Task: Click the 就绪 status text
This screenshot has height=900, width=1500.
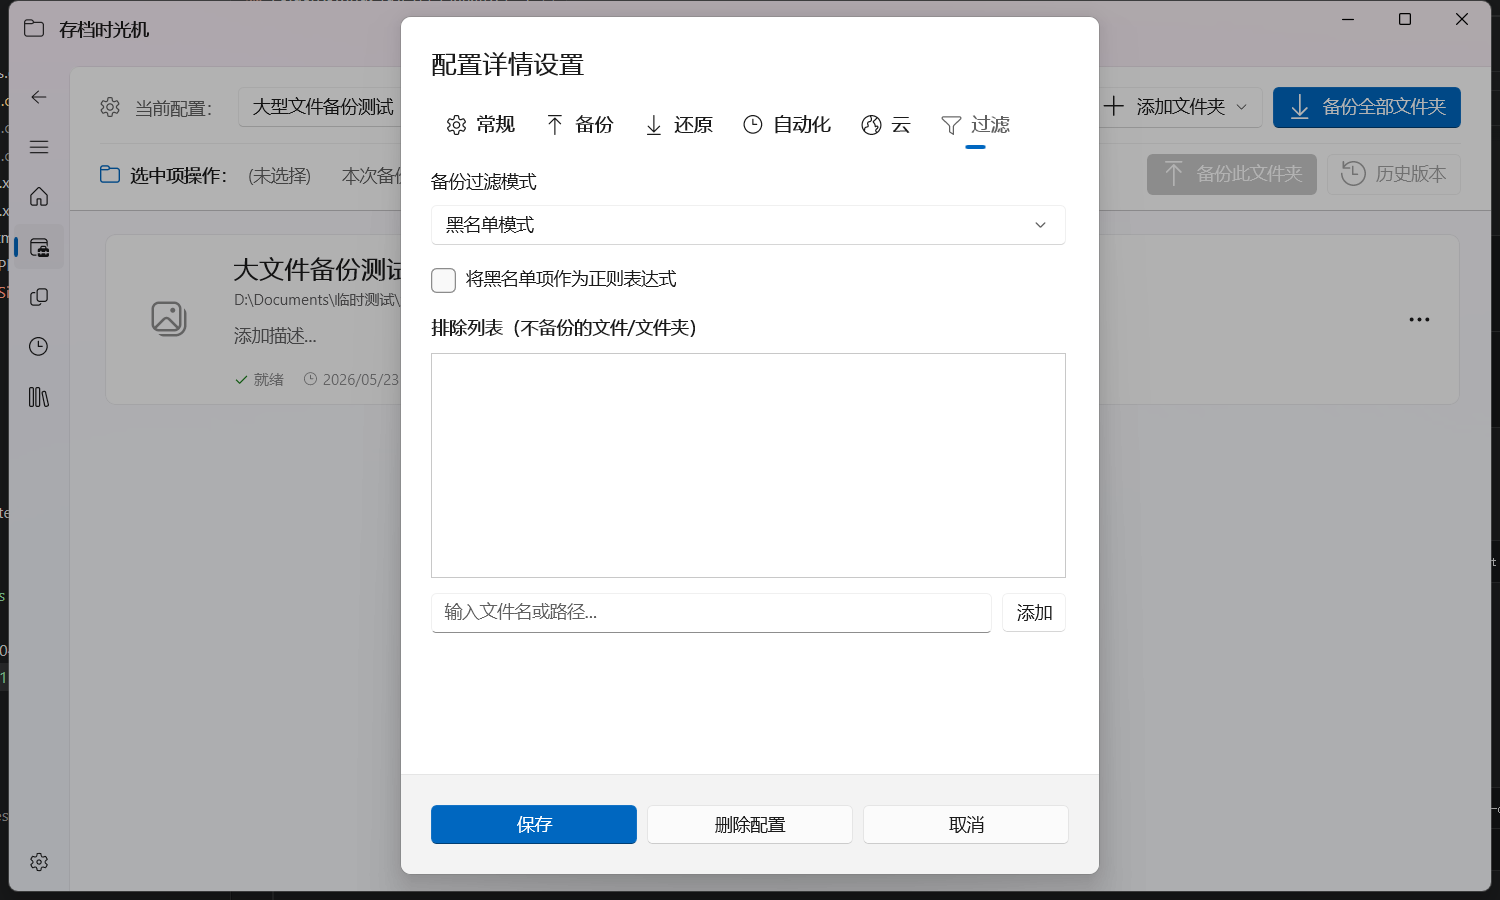Action: tap(269, 380)
